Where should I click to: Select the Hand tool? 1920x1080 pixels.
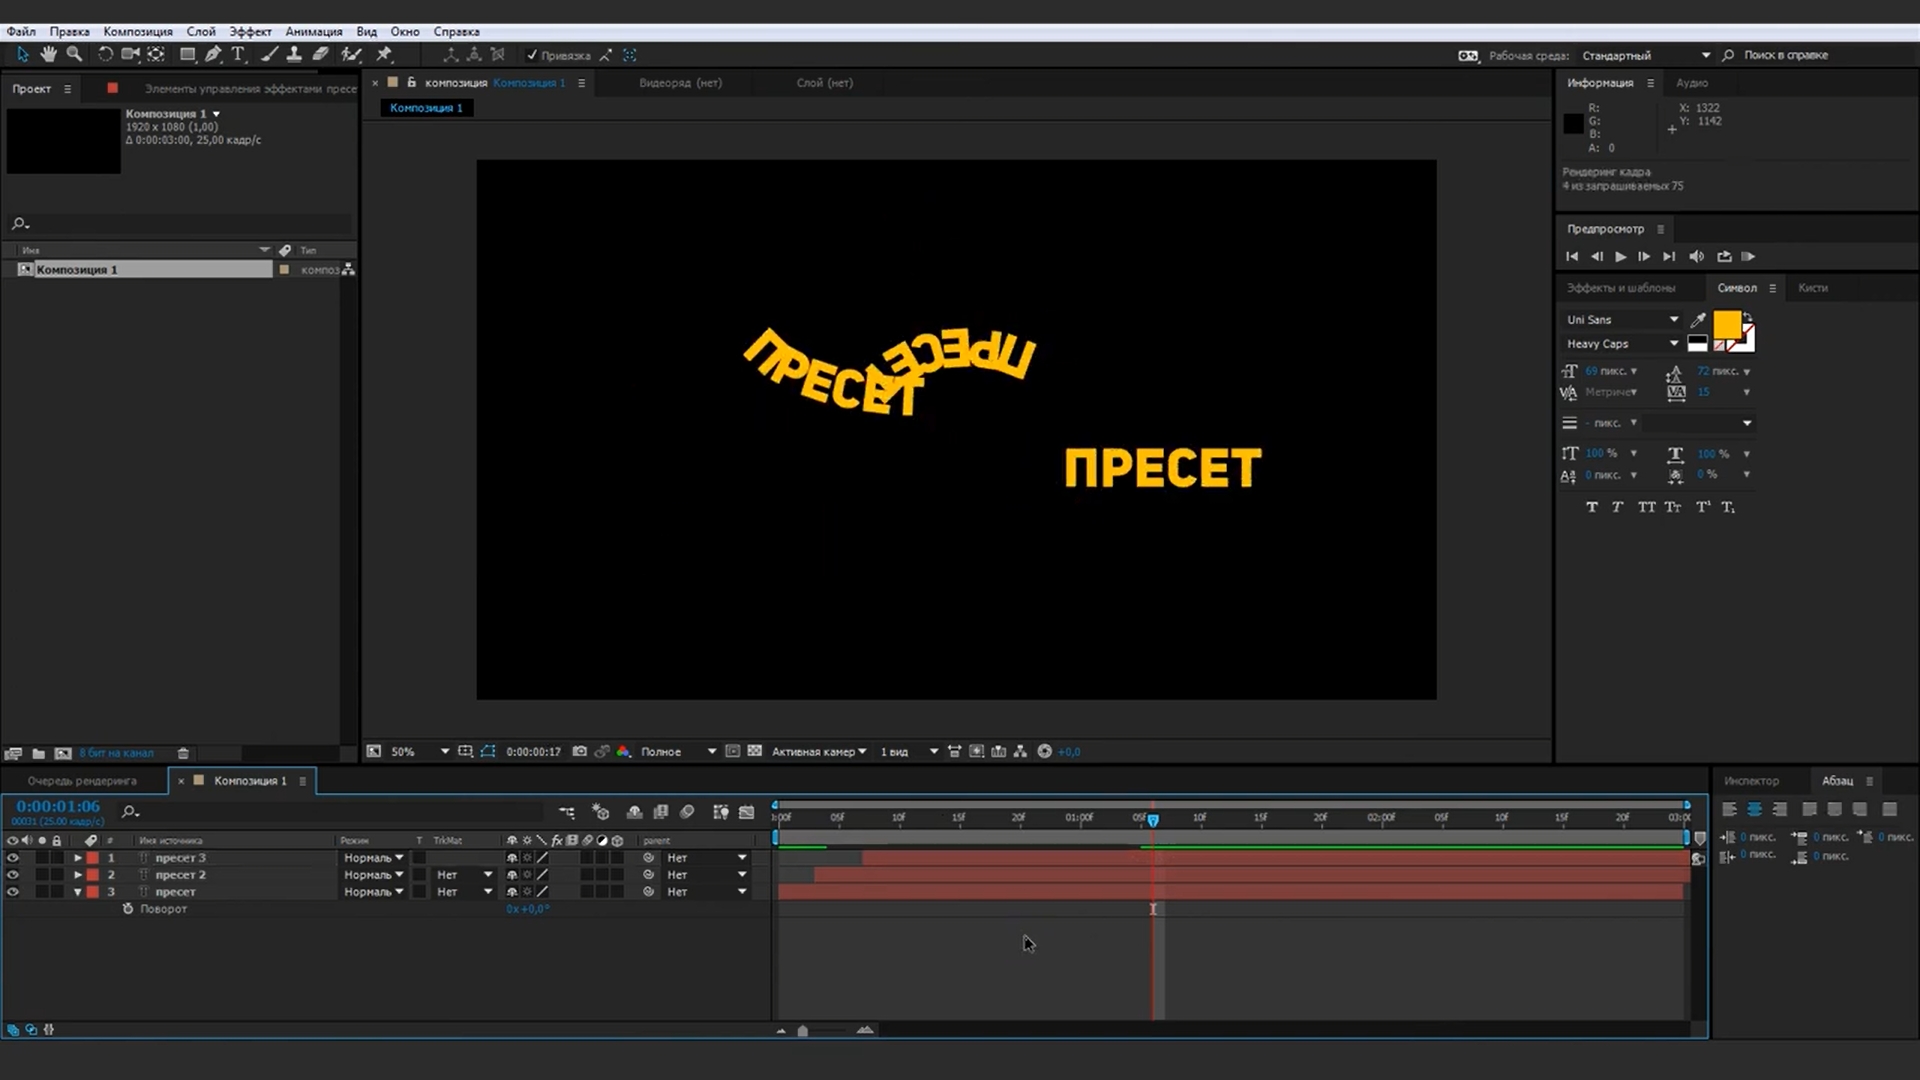pyautogui.click(x=48, y=54)
